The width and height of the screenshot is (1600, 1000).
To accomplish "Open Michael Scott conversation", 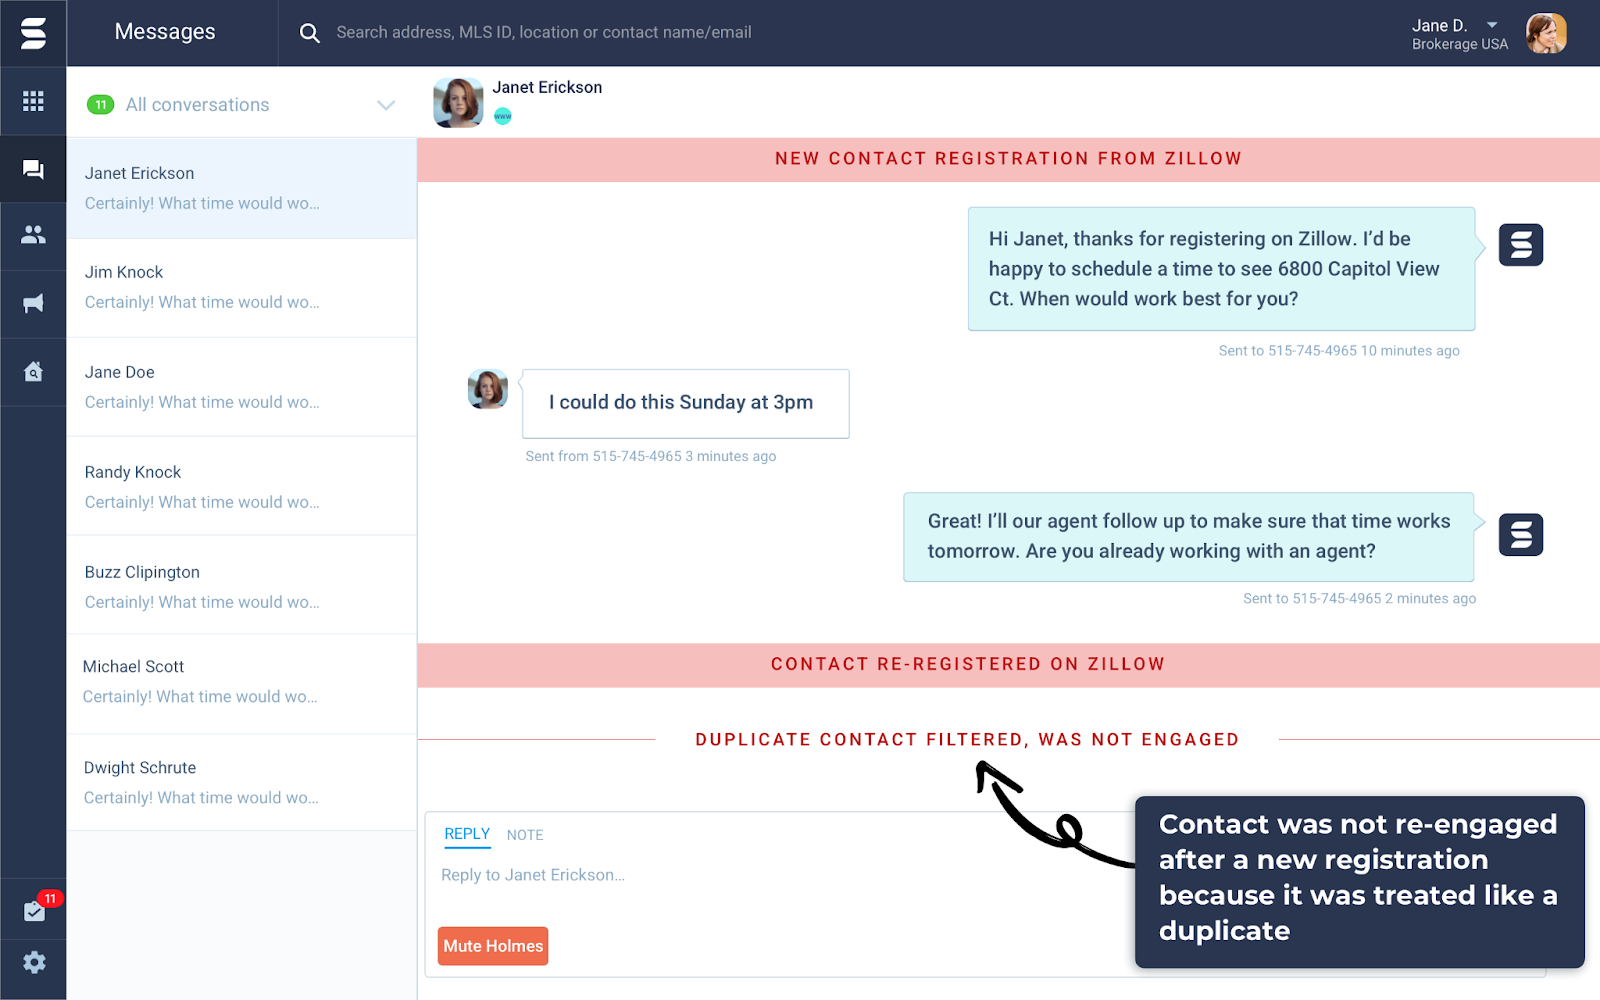I will (241, 684).
